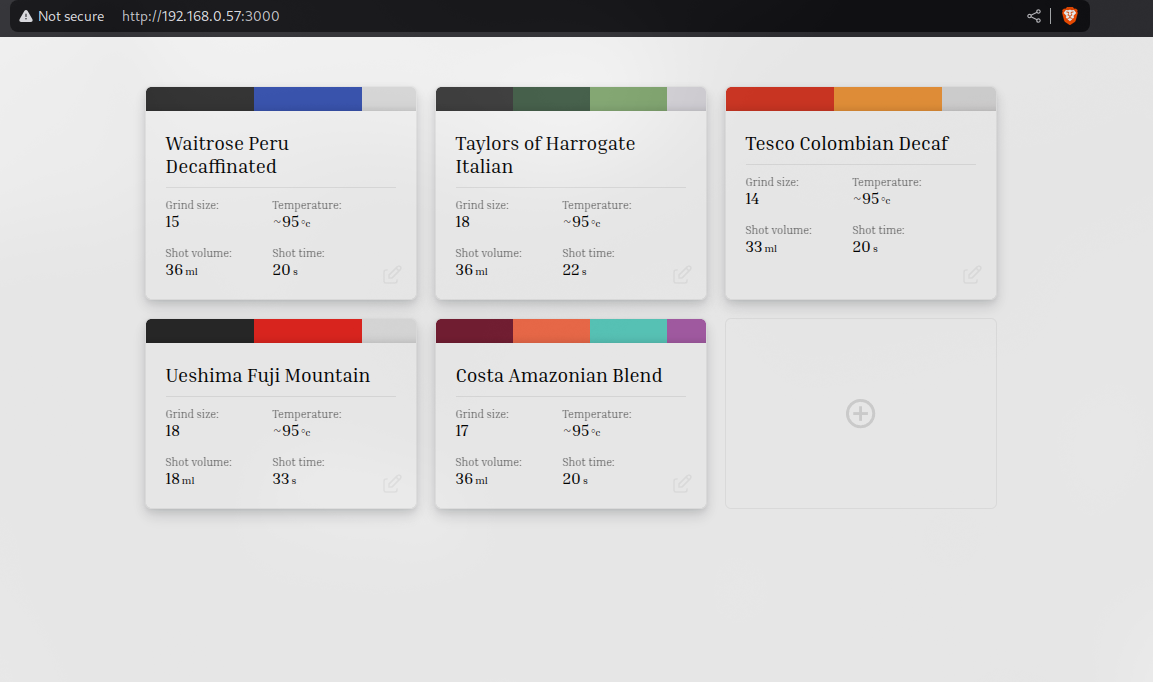Click the light green swatch on Taylors card
Viewport: 1153px width, 682px height.
tap(629, 99)
